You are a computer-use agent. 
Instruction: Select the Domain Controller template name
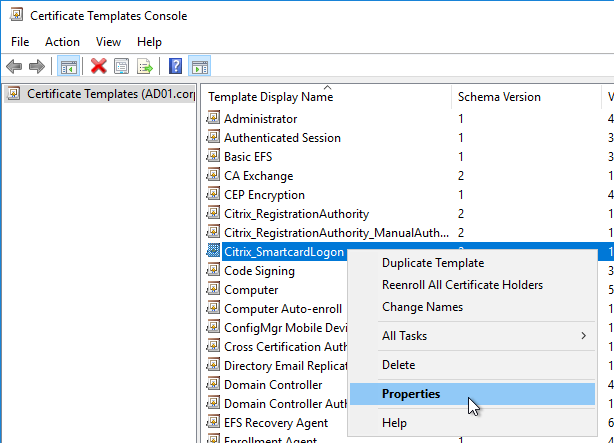(273, 385)
